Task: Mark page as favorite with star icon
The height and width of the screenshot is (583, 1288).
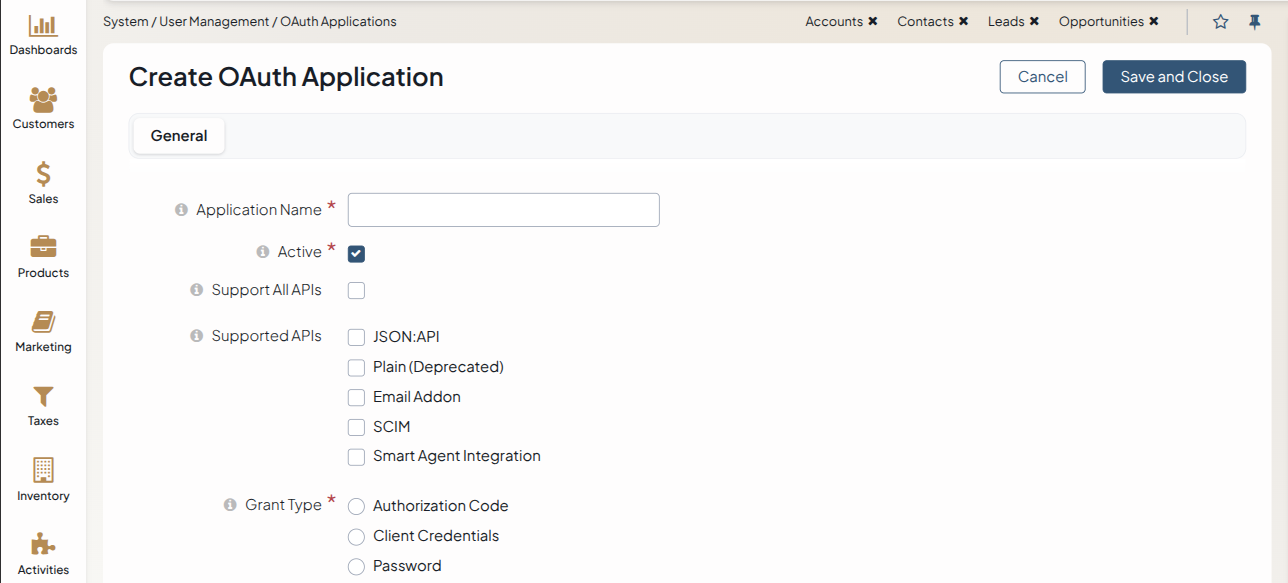Action: pyautogui.click(x=1220, y=22)
